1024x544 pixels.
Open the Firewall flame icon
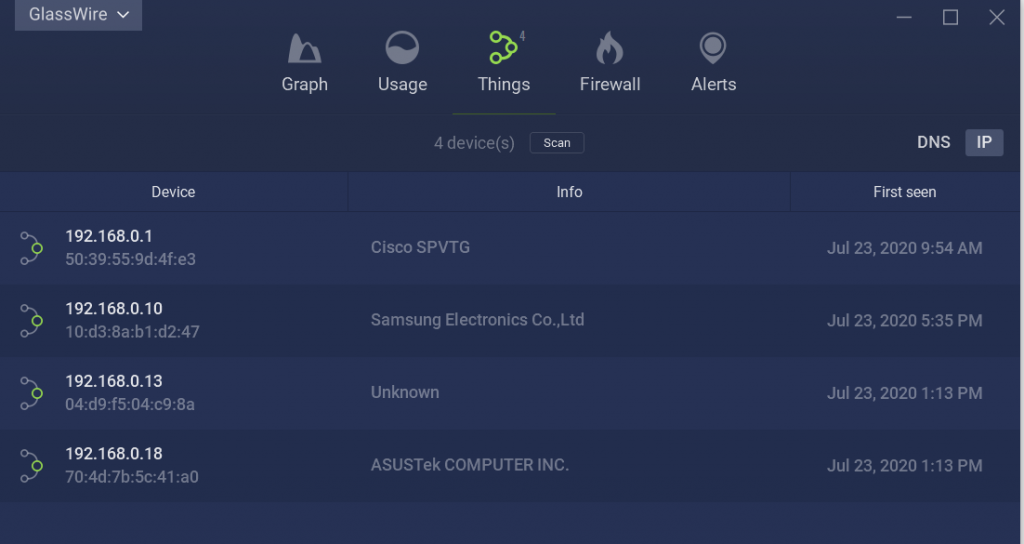coord(609,48)
